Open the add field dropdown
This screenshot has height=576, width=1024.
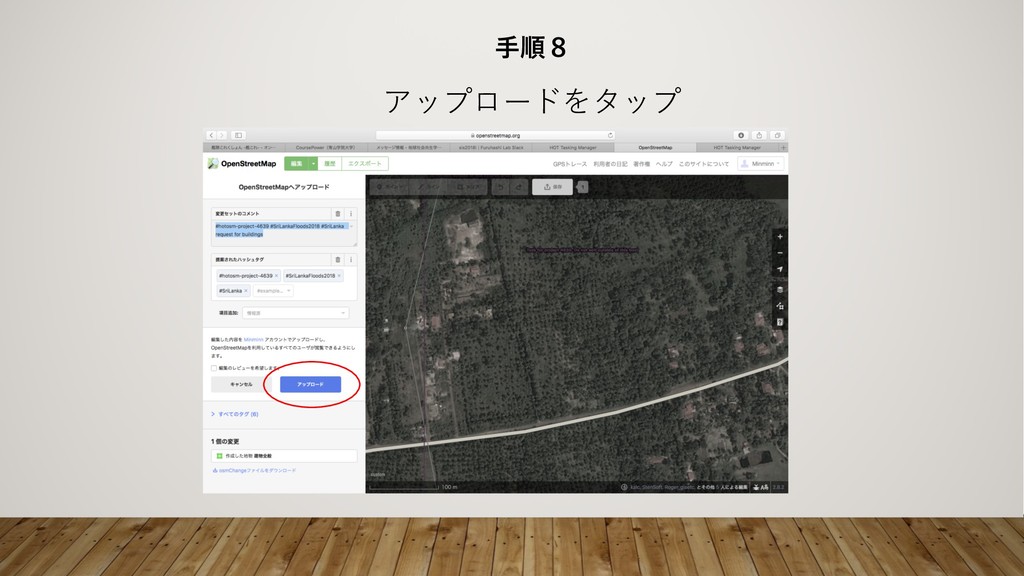(295, 313)
